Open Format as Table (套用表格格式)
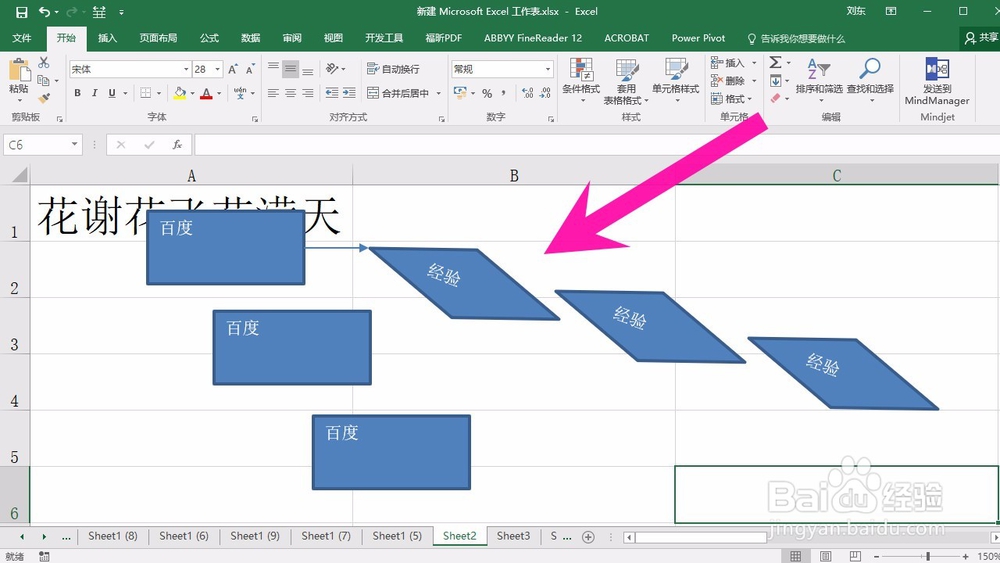This screenshot has width=1000, height=563. [626, 81]
